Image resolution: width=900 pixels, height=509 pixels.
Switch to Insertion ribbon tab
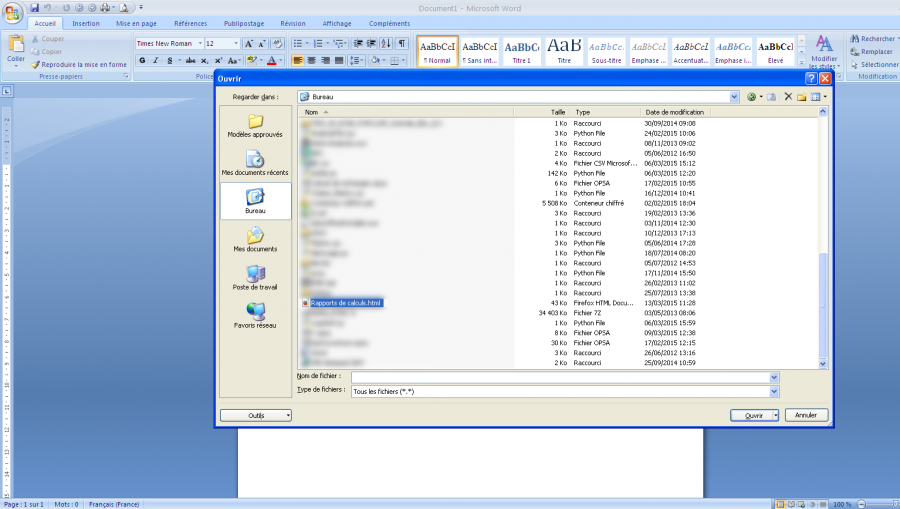[x=86, y=24]
